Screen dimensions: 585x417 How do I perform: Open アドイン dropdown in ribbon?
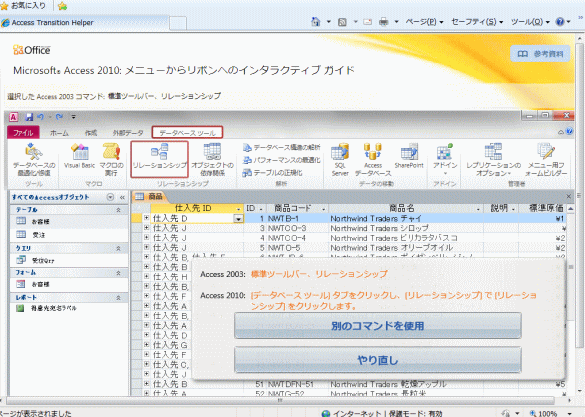coord(445,160)
